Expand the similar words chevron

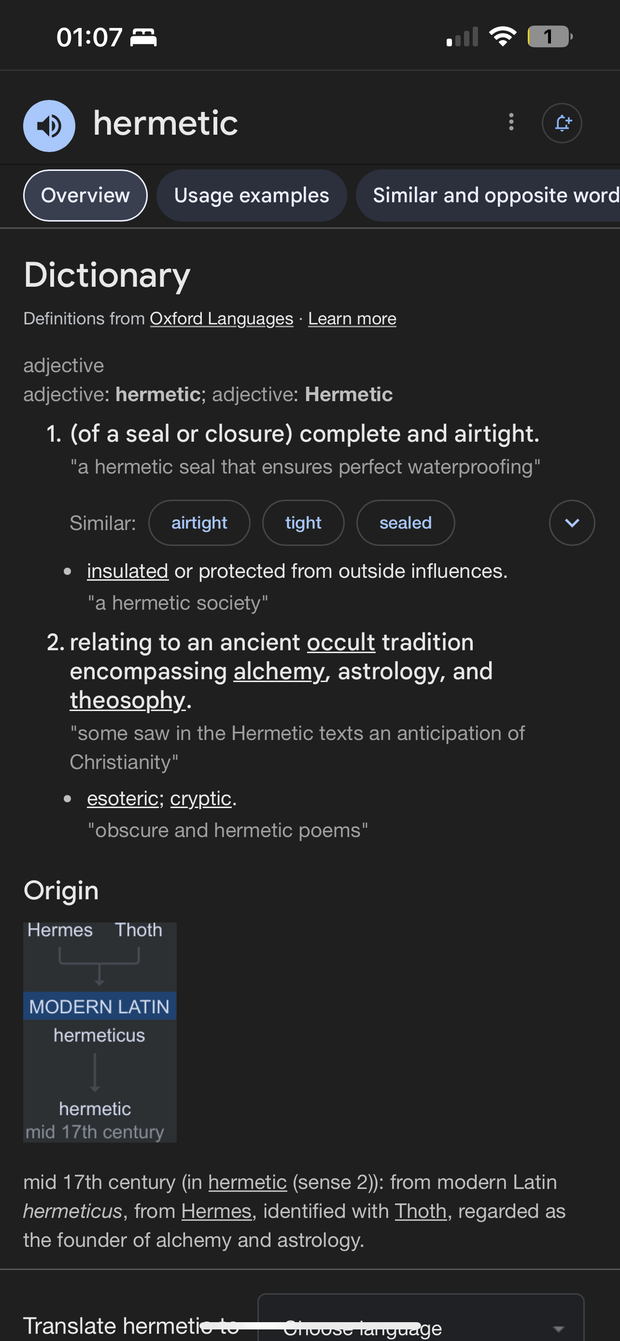point(572,523)
